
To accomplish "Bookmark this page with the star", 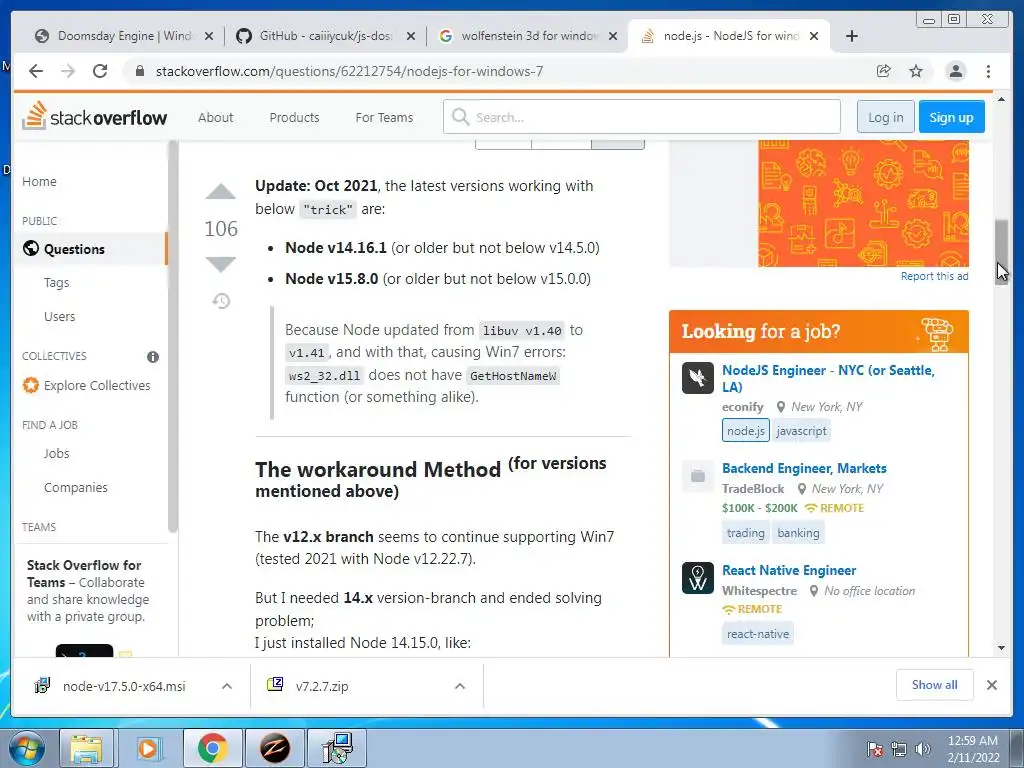I will pyautogui.click(x=916, y=71).
